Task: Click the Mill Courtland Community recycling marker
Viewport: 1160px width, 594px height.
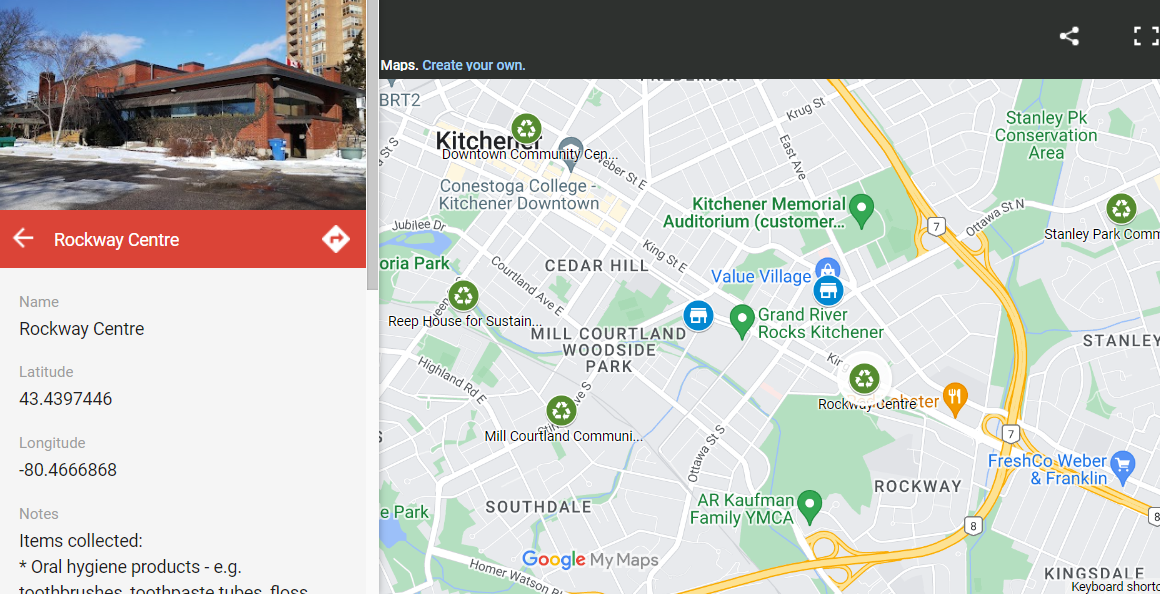Action: (x=562, y=411)
